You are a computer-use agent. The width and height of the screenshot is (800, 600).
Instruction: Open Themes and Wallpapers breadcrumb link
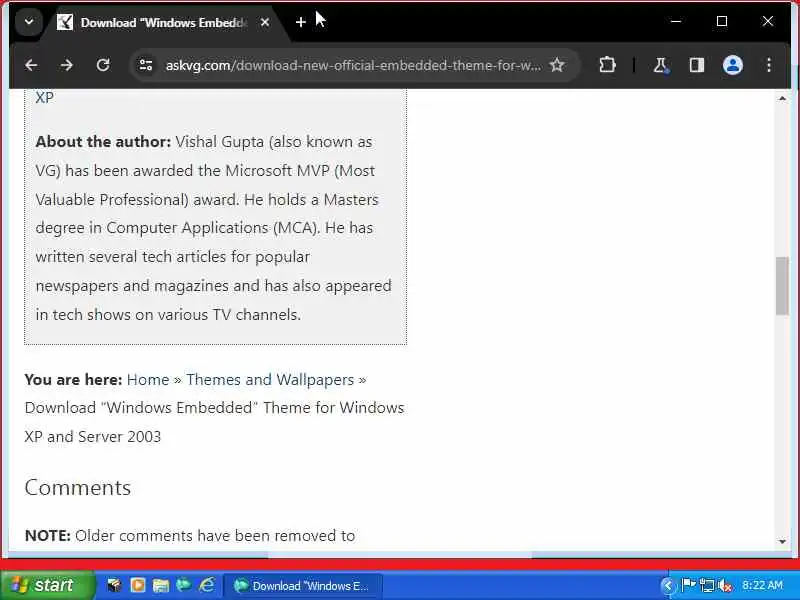(x=270, y=380)
